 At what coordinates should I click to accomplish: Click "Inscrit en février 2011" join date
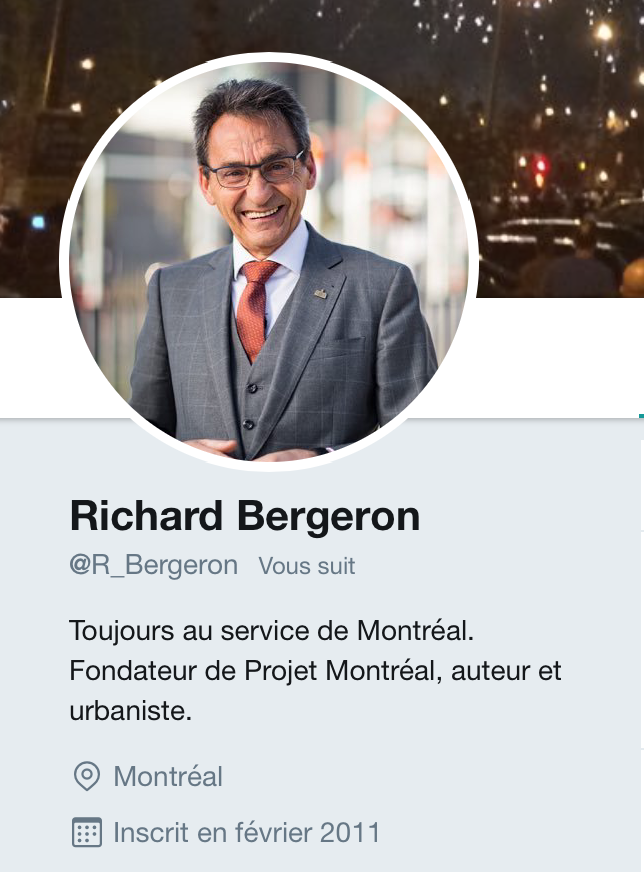tap(247, 833)
